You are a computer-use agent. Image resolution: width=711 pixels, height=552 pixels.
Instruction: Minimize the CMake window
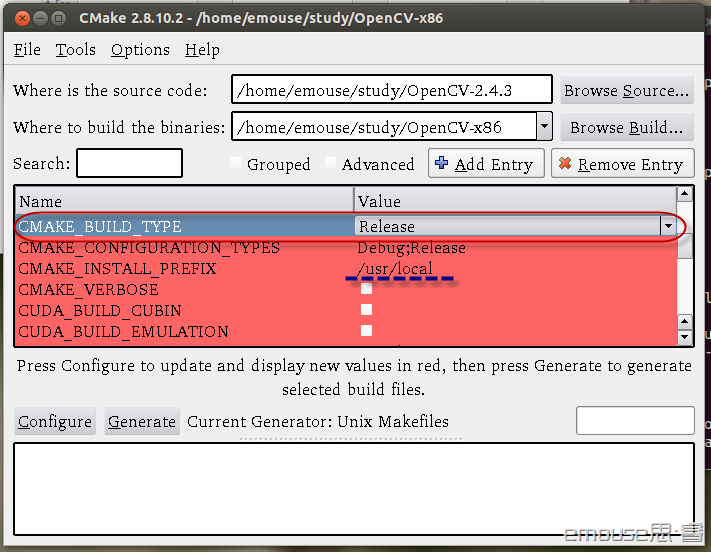[x=40, y=19]
